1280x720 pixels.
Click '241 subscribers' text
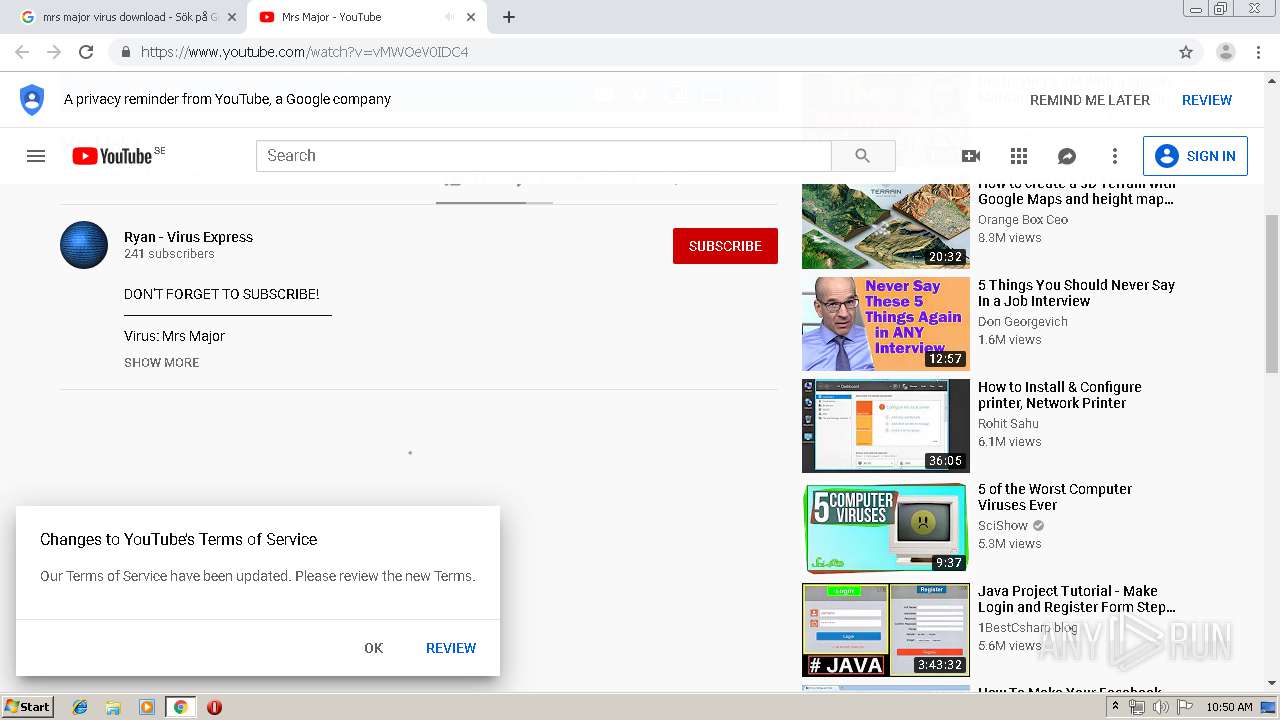point(169,254)
